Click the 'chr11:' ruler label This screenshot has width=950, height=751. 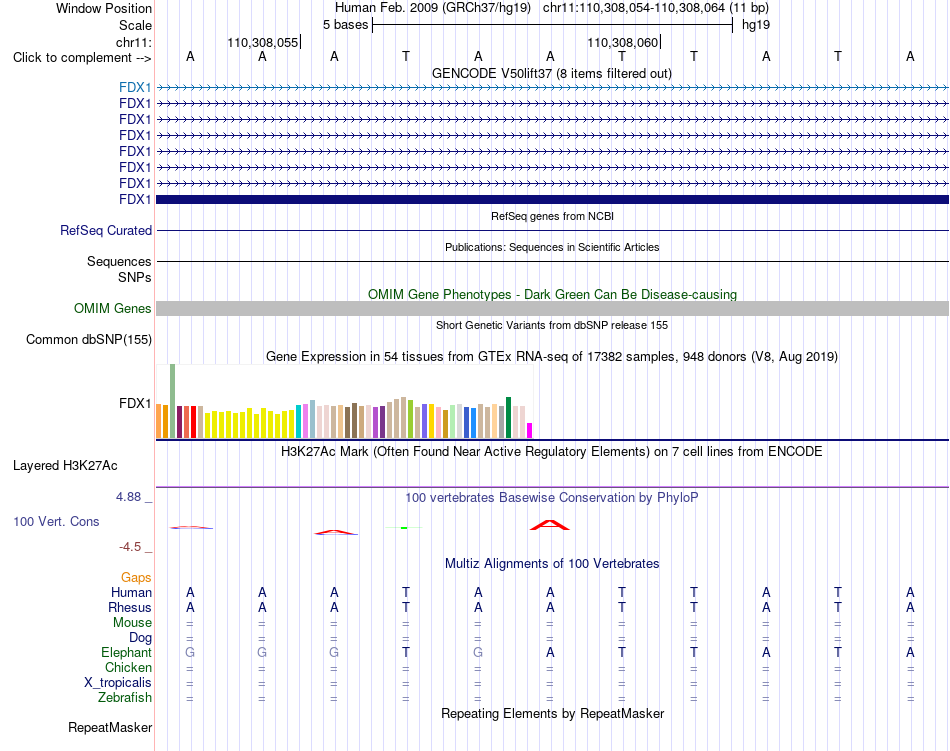[134, 42]
